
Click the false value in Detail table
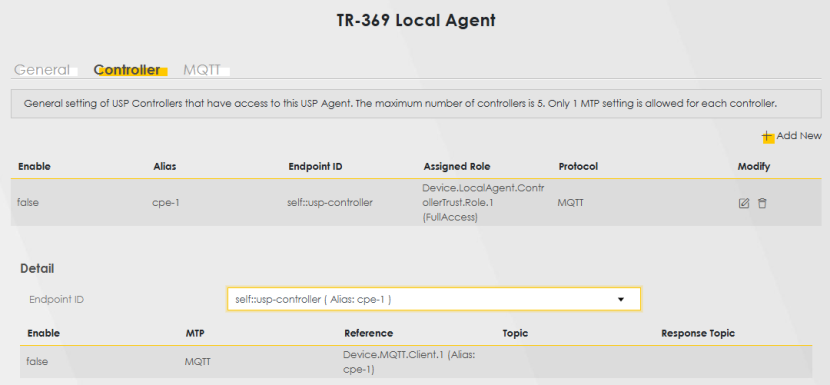[37, 362]
